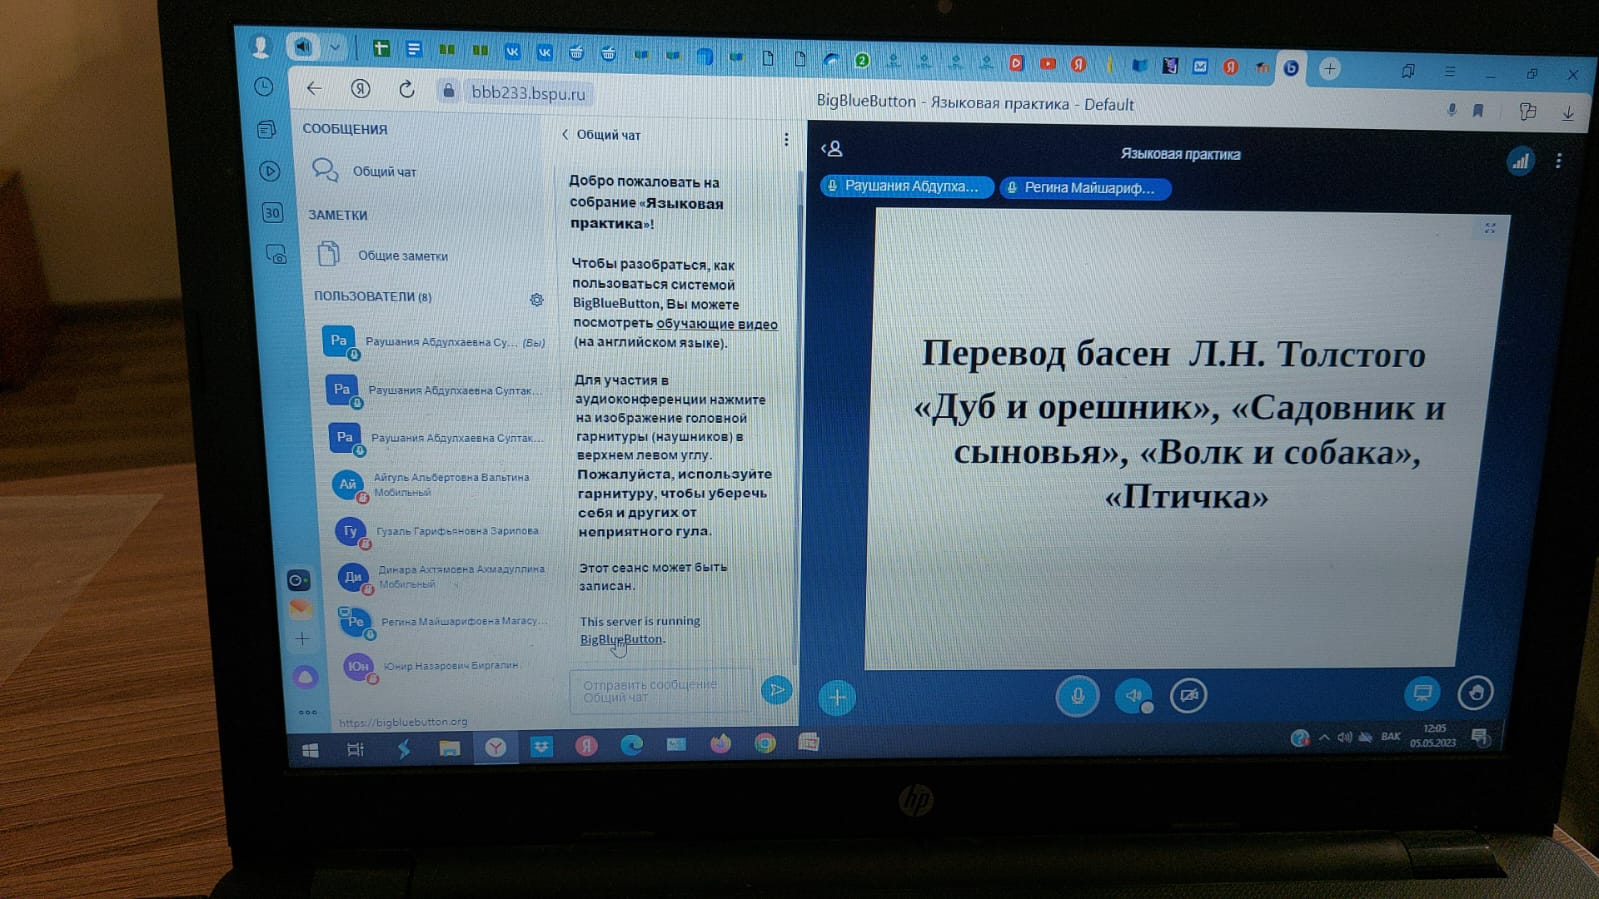
Task: Open the chat options three-dot menu
Action: point(786,139)
